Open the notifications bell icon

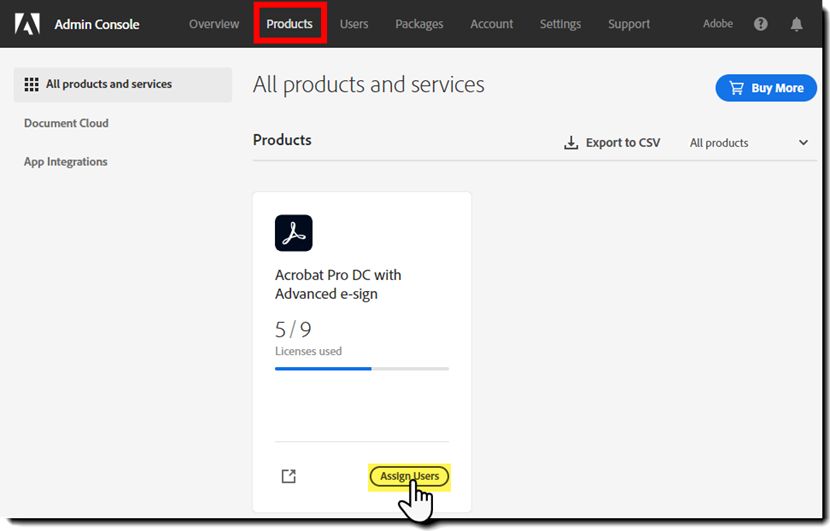coord(796,24)
